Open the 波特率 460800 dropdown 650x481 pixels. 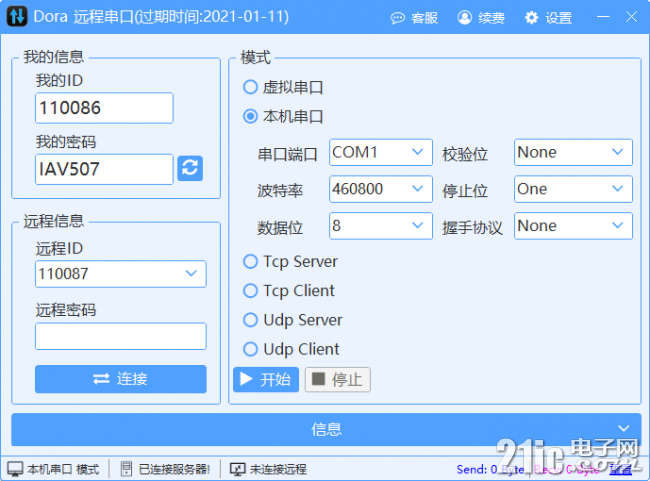pos(381,189)
